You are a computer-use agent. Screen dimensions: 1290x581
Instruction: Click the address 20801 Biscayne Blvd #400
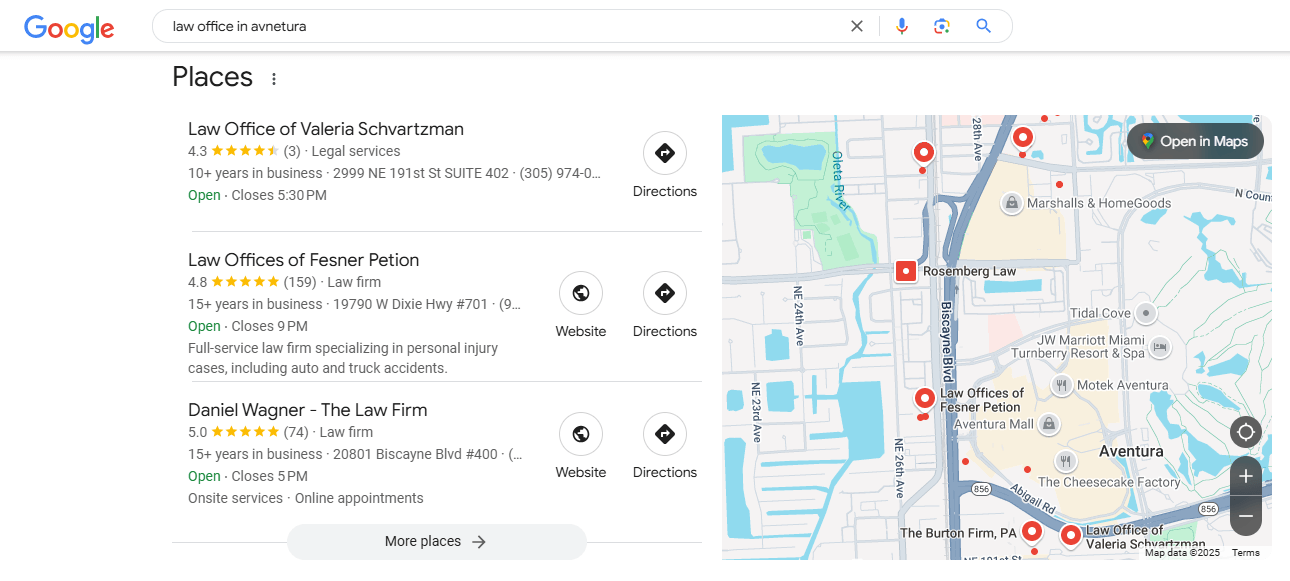click(415, 454)
